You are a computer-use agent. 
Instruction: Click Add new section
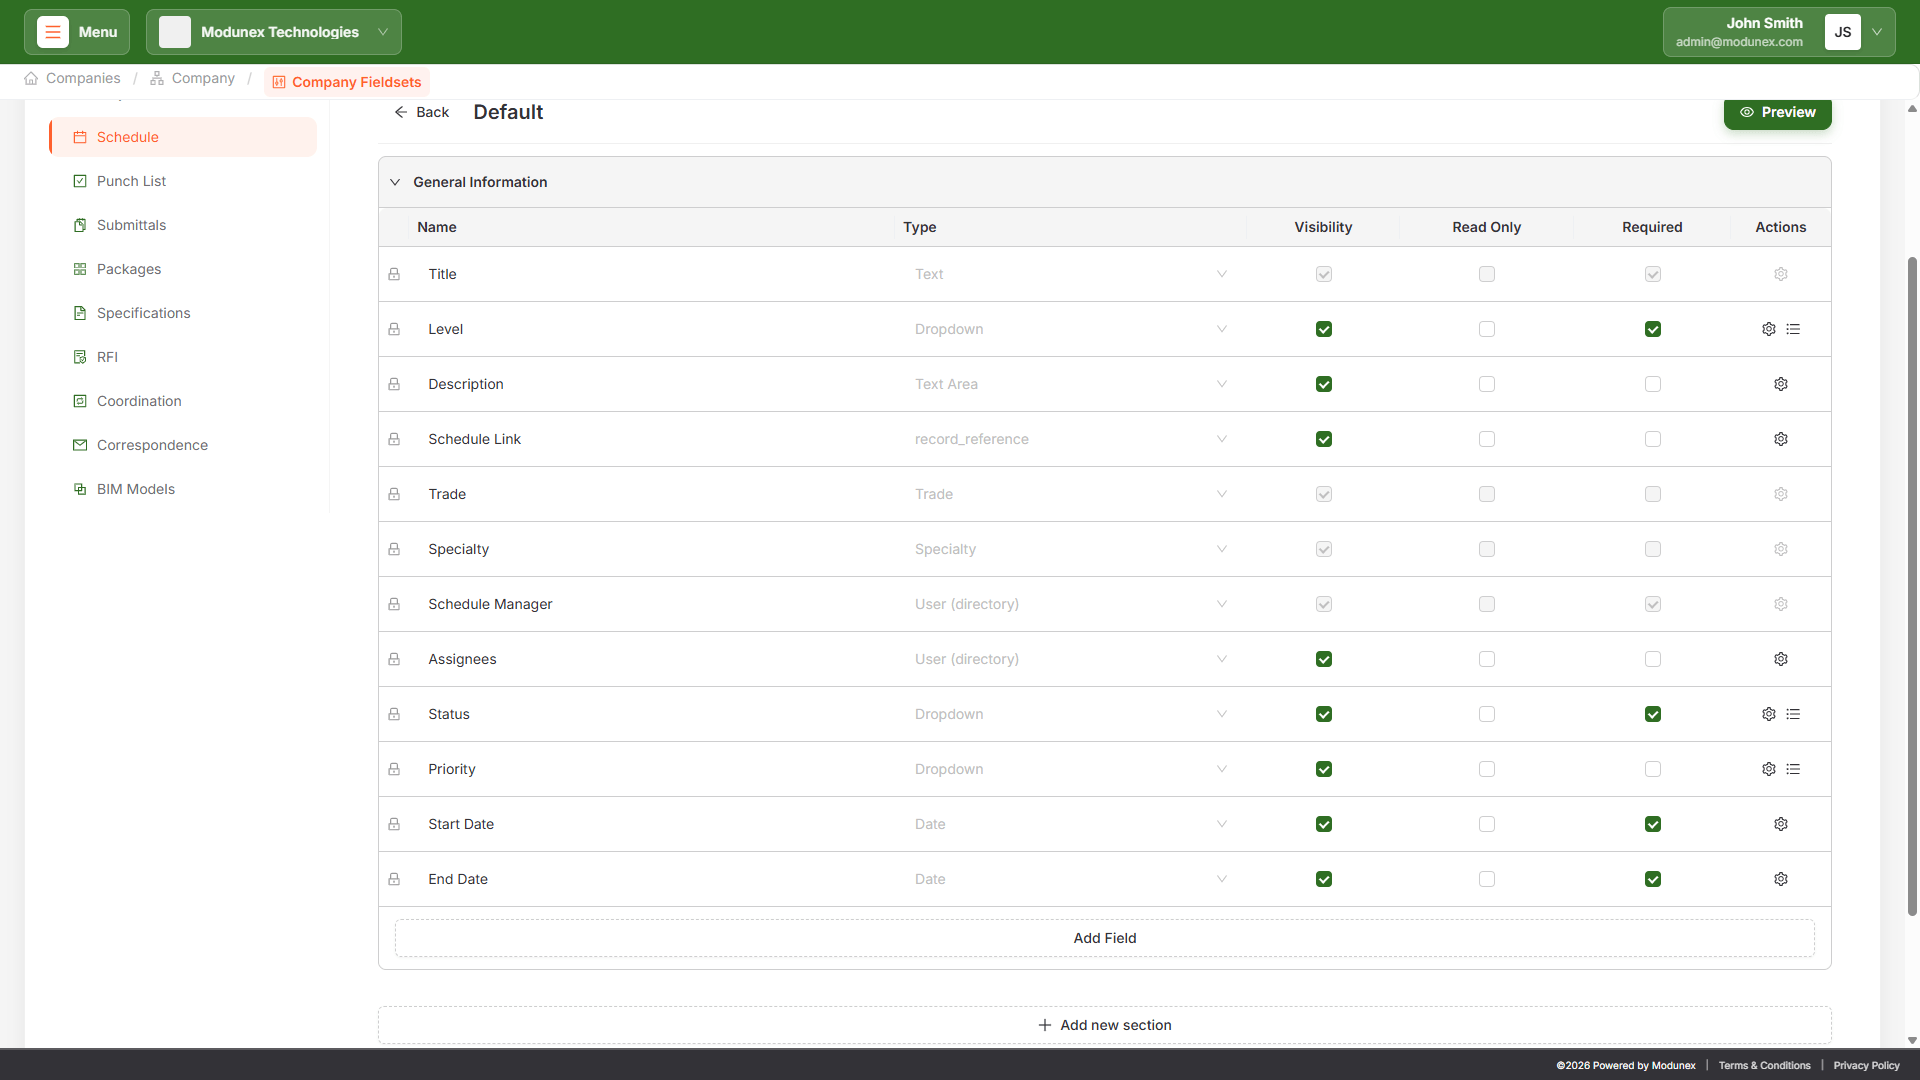(x=1104, y=1025)
